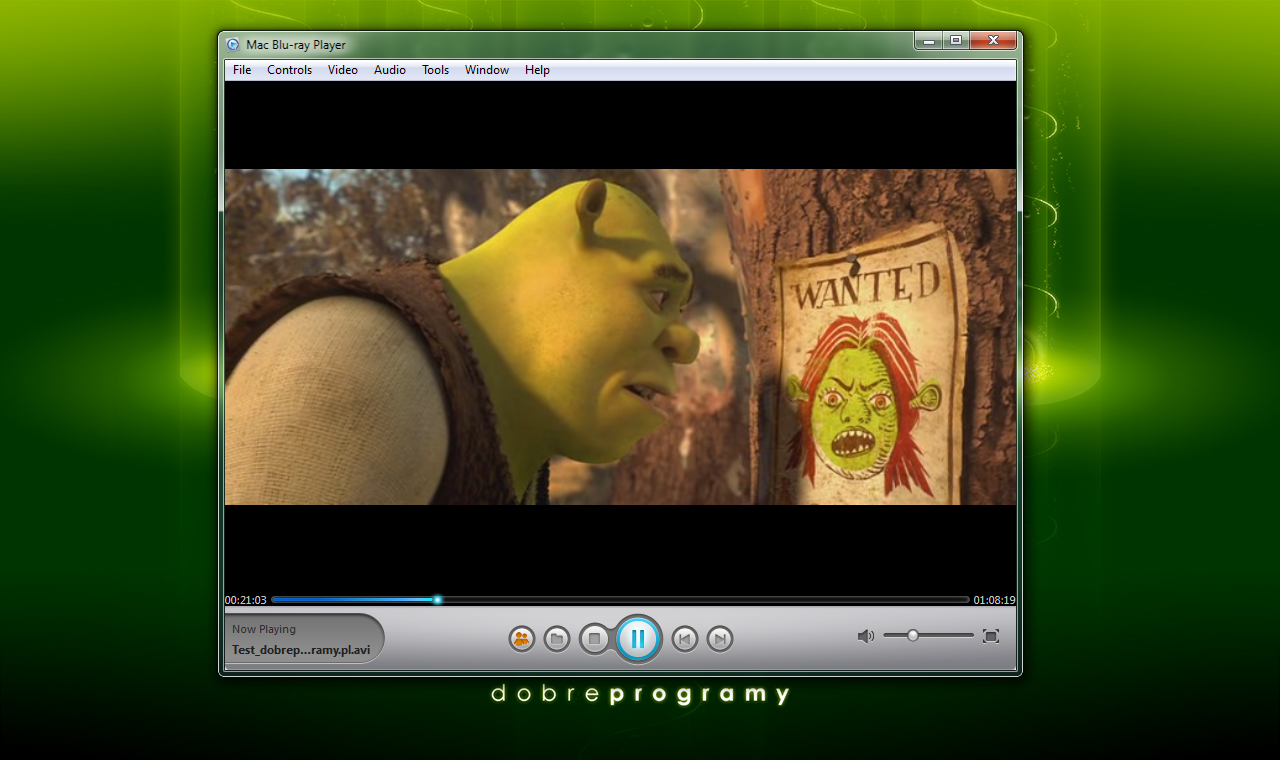
Task: Click the Mac Blu-ray Player title bar icon
Action: [x=233, y=45]
